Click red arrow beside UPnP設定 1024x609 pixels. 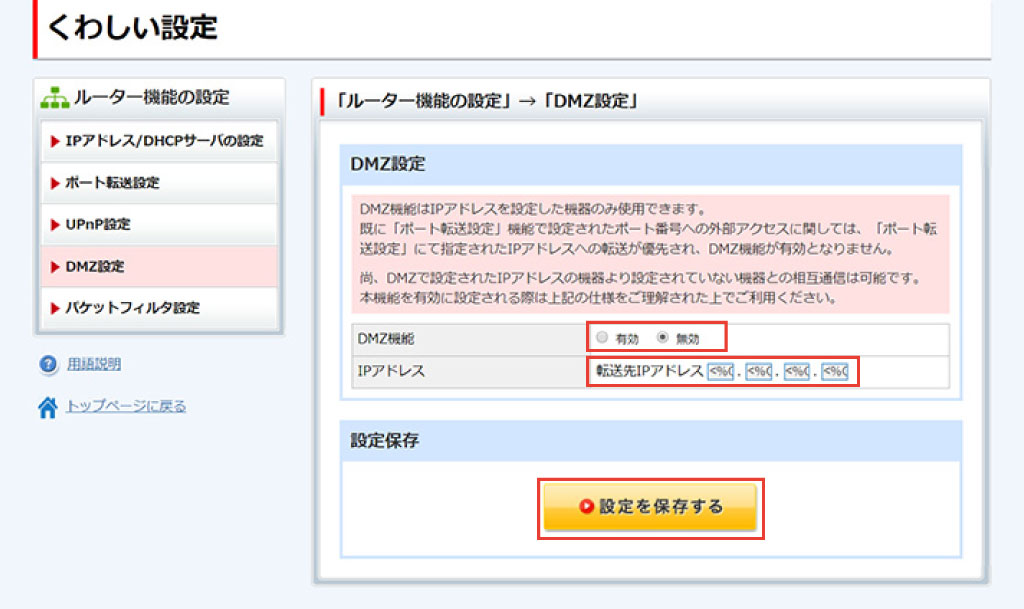tap(55, 225)
